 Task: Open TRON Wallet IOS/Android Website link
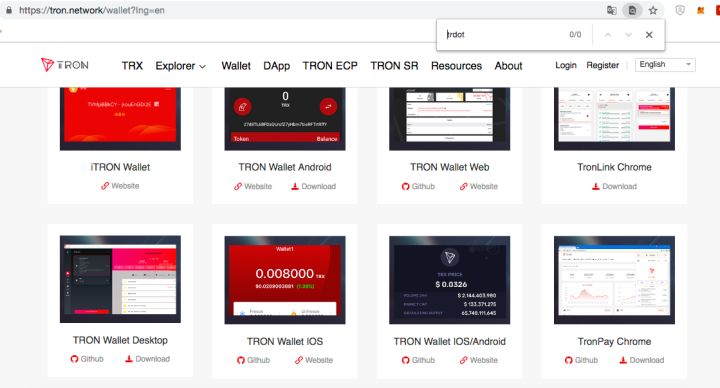pyautogui.click(x=478, y=360)
